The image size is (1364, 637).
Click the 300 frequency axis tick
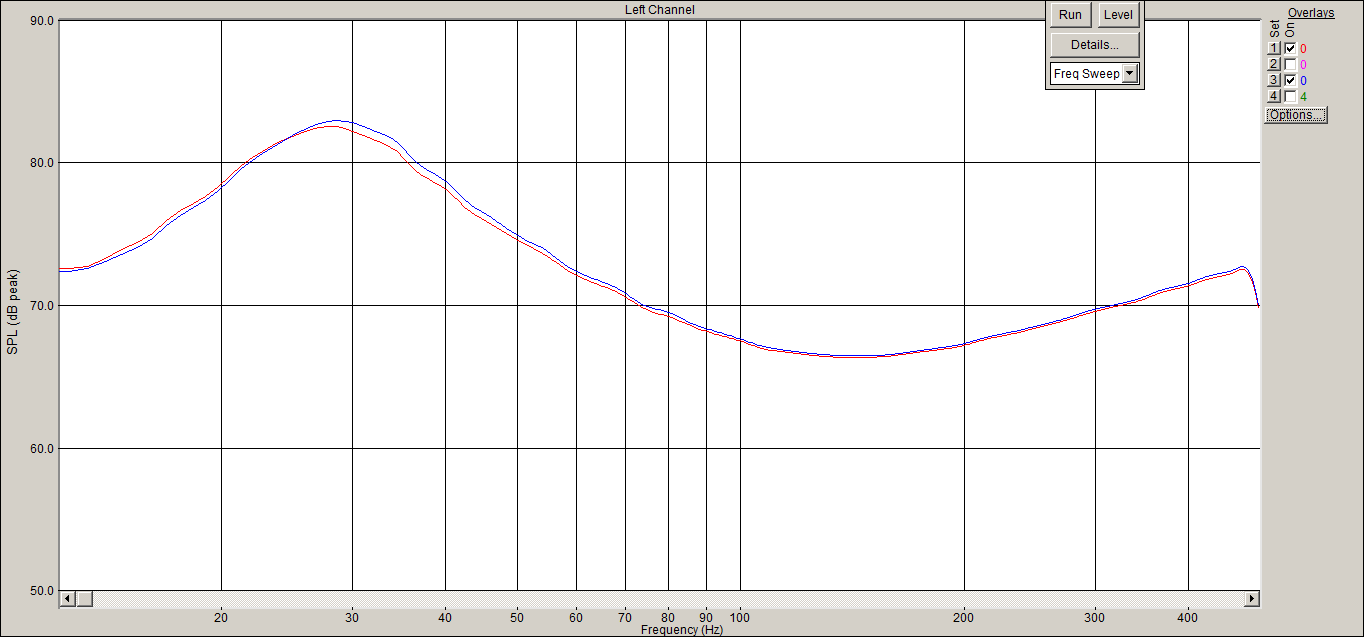pyautogui.click(x=1095, y=617)
